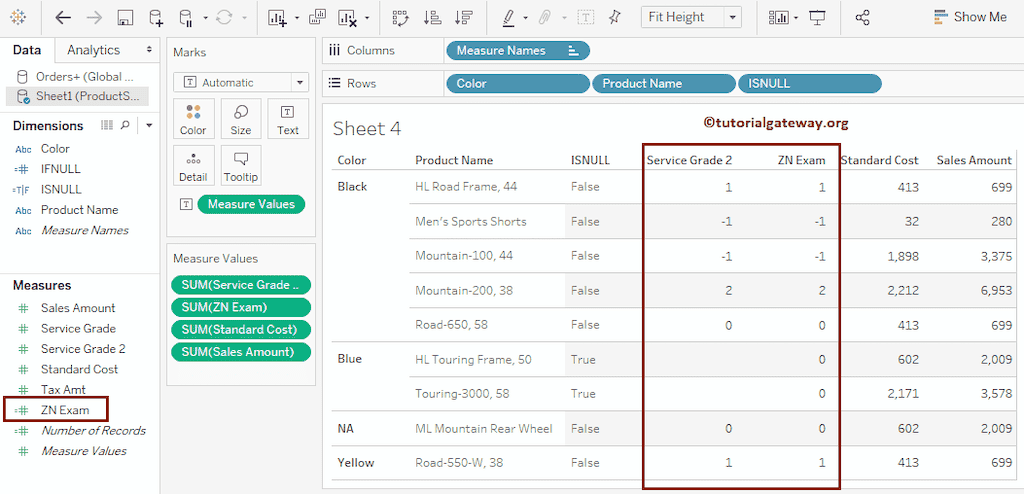Image resolution: width=1024 pixels, height=494 pixels.
Task: Add a new data source
Action: [x=155, y=17]
